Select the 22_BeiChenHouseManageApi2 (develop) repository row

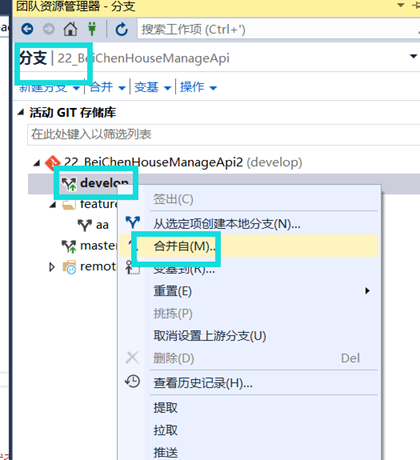point(224,162)
